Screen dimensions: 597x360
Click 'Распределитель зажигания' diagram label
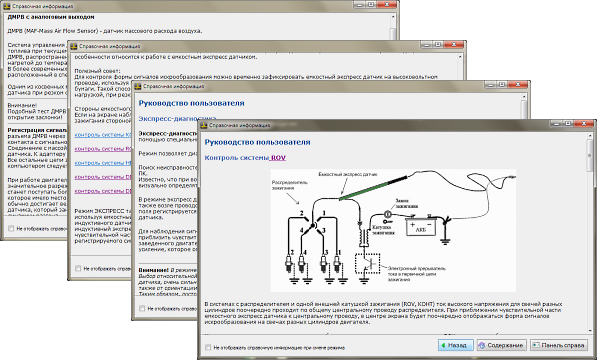click(x=290, y=185)
